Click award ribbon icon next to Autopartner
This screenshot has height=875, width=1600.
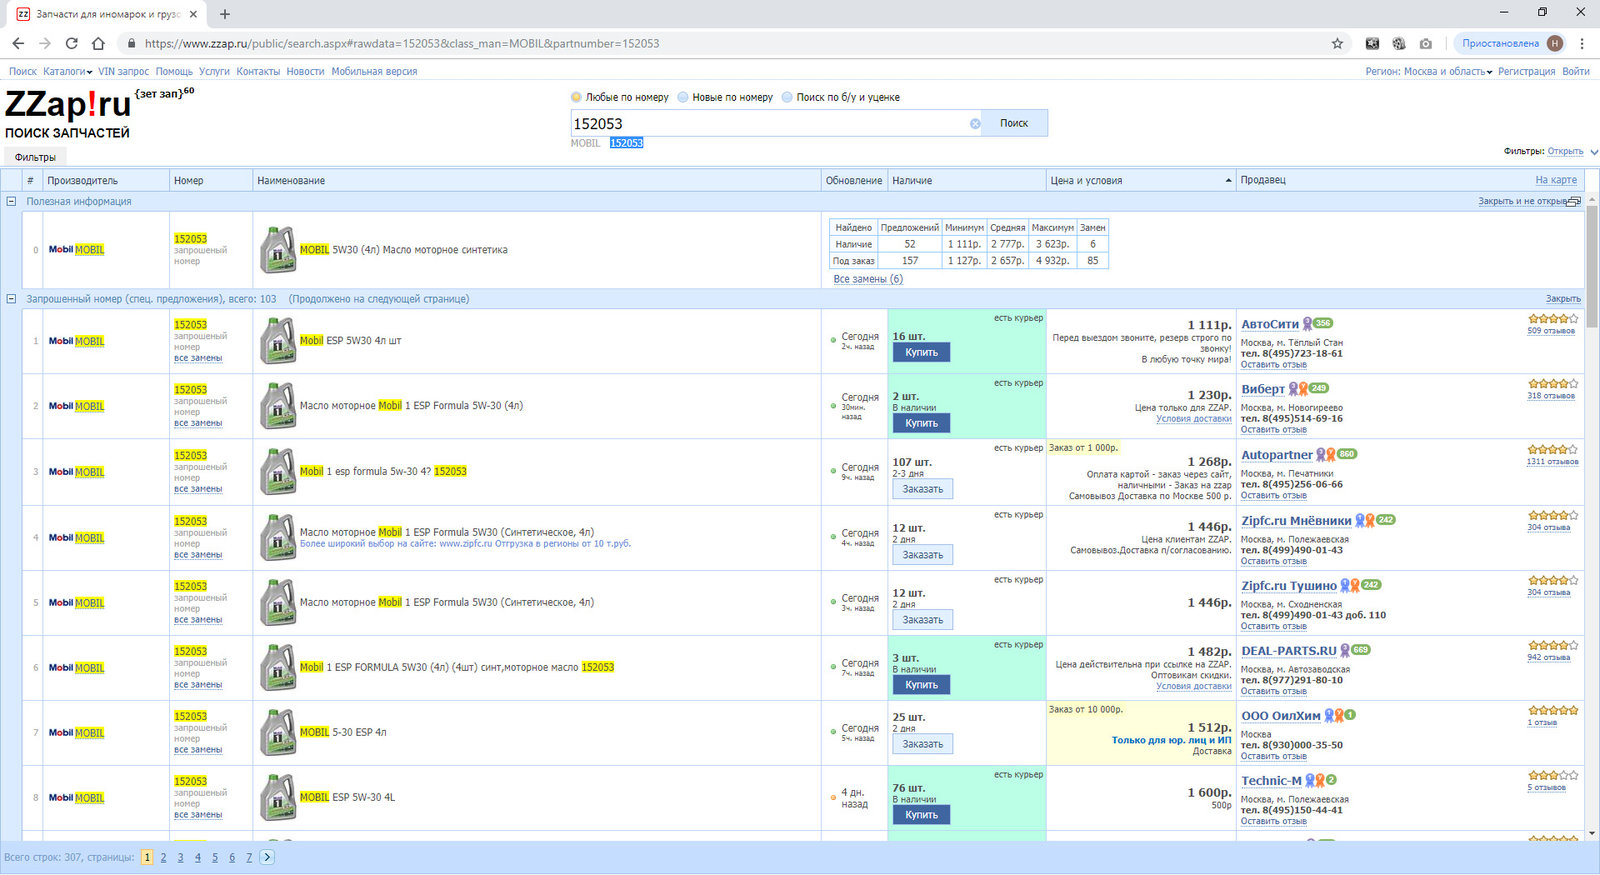(x=1325, y=455)
